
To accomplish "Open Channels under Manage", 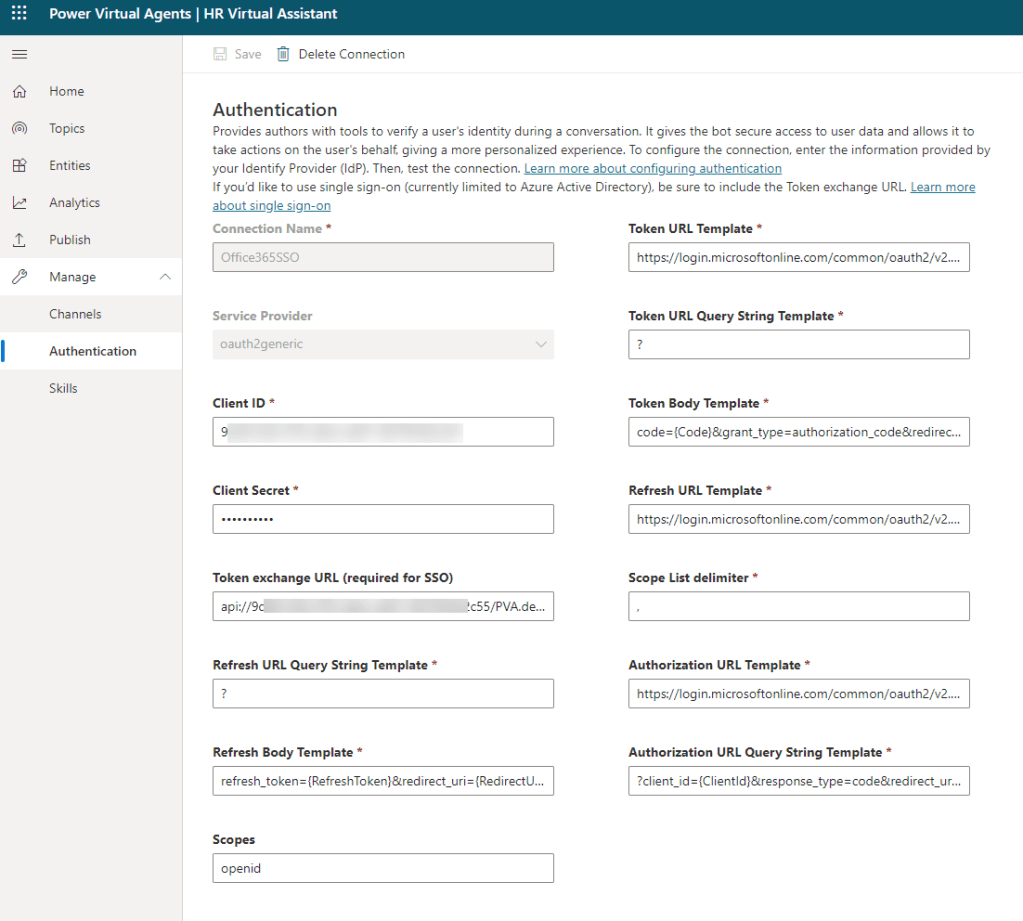I will pyautogui.click(x=75, y=314).
